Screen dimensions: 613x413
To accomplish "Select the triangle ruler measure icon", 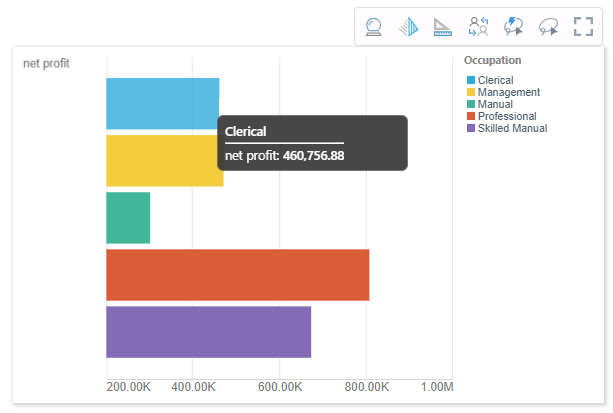I will pyautogui.click(x=444, y=27).
